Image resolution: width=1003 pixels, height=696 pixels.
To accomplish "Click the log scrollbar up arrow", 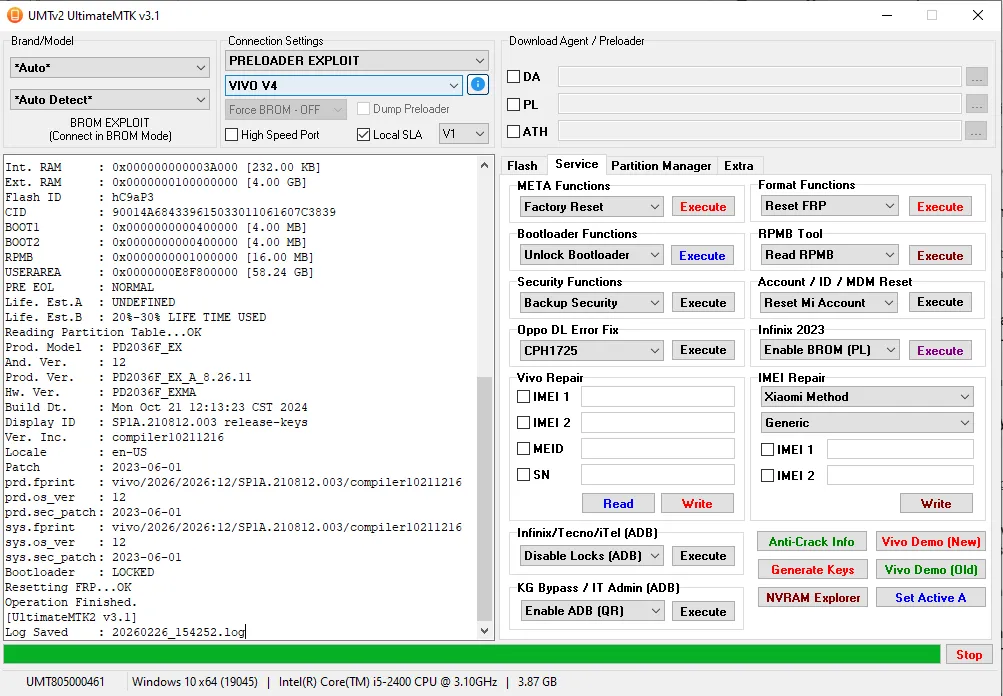I will 485,165.
